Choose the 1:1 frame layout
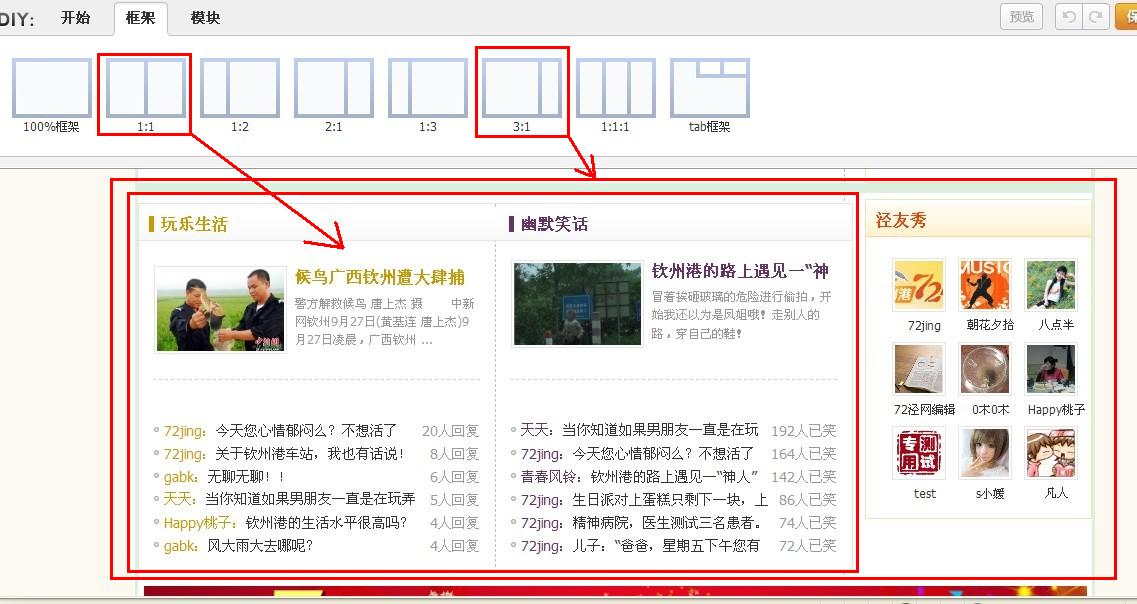The width and height of the screenshot is (1137, 604). [145, 88]
